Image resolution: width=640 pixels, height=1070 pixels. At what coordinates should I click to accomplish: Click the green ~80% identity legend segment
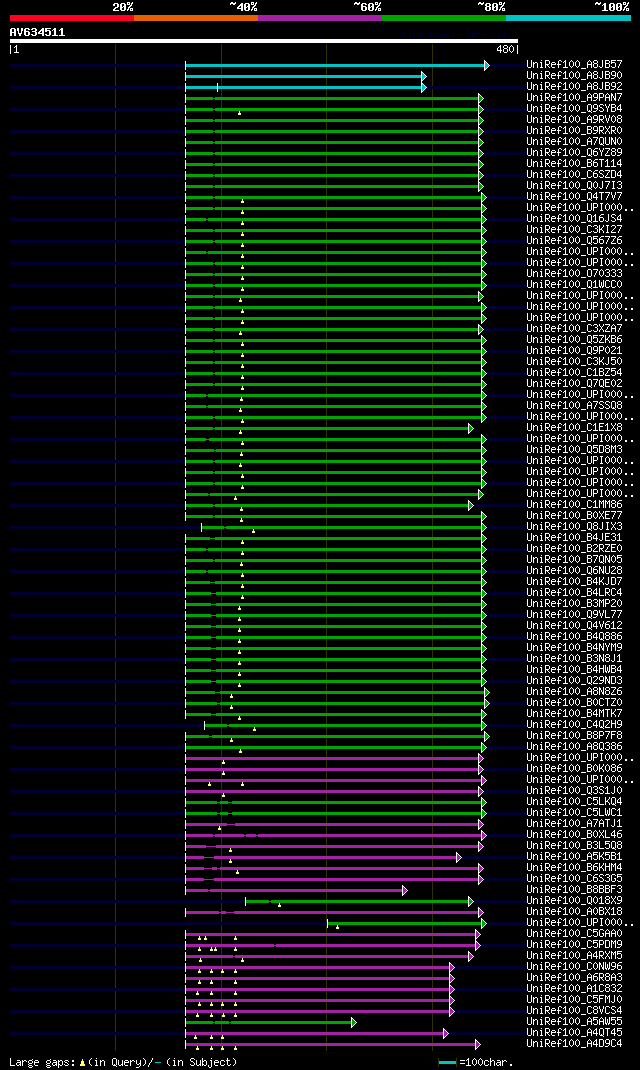coord(444,18)
